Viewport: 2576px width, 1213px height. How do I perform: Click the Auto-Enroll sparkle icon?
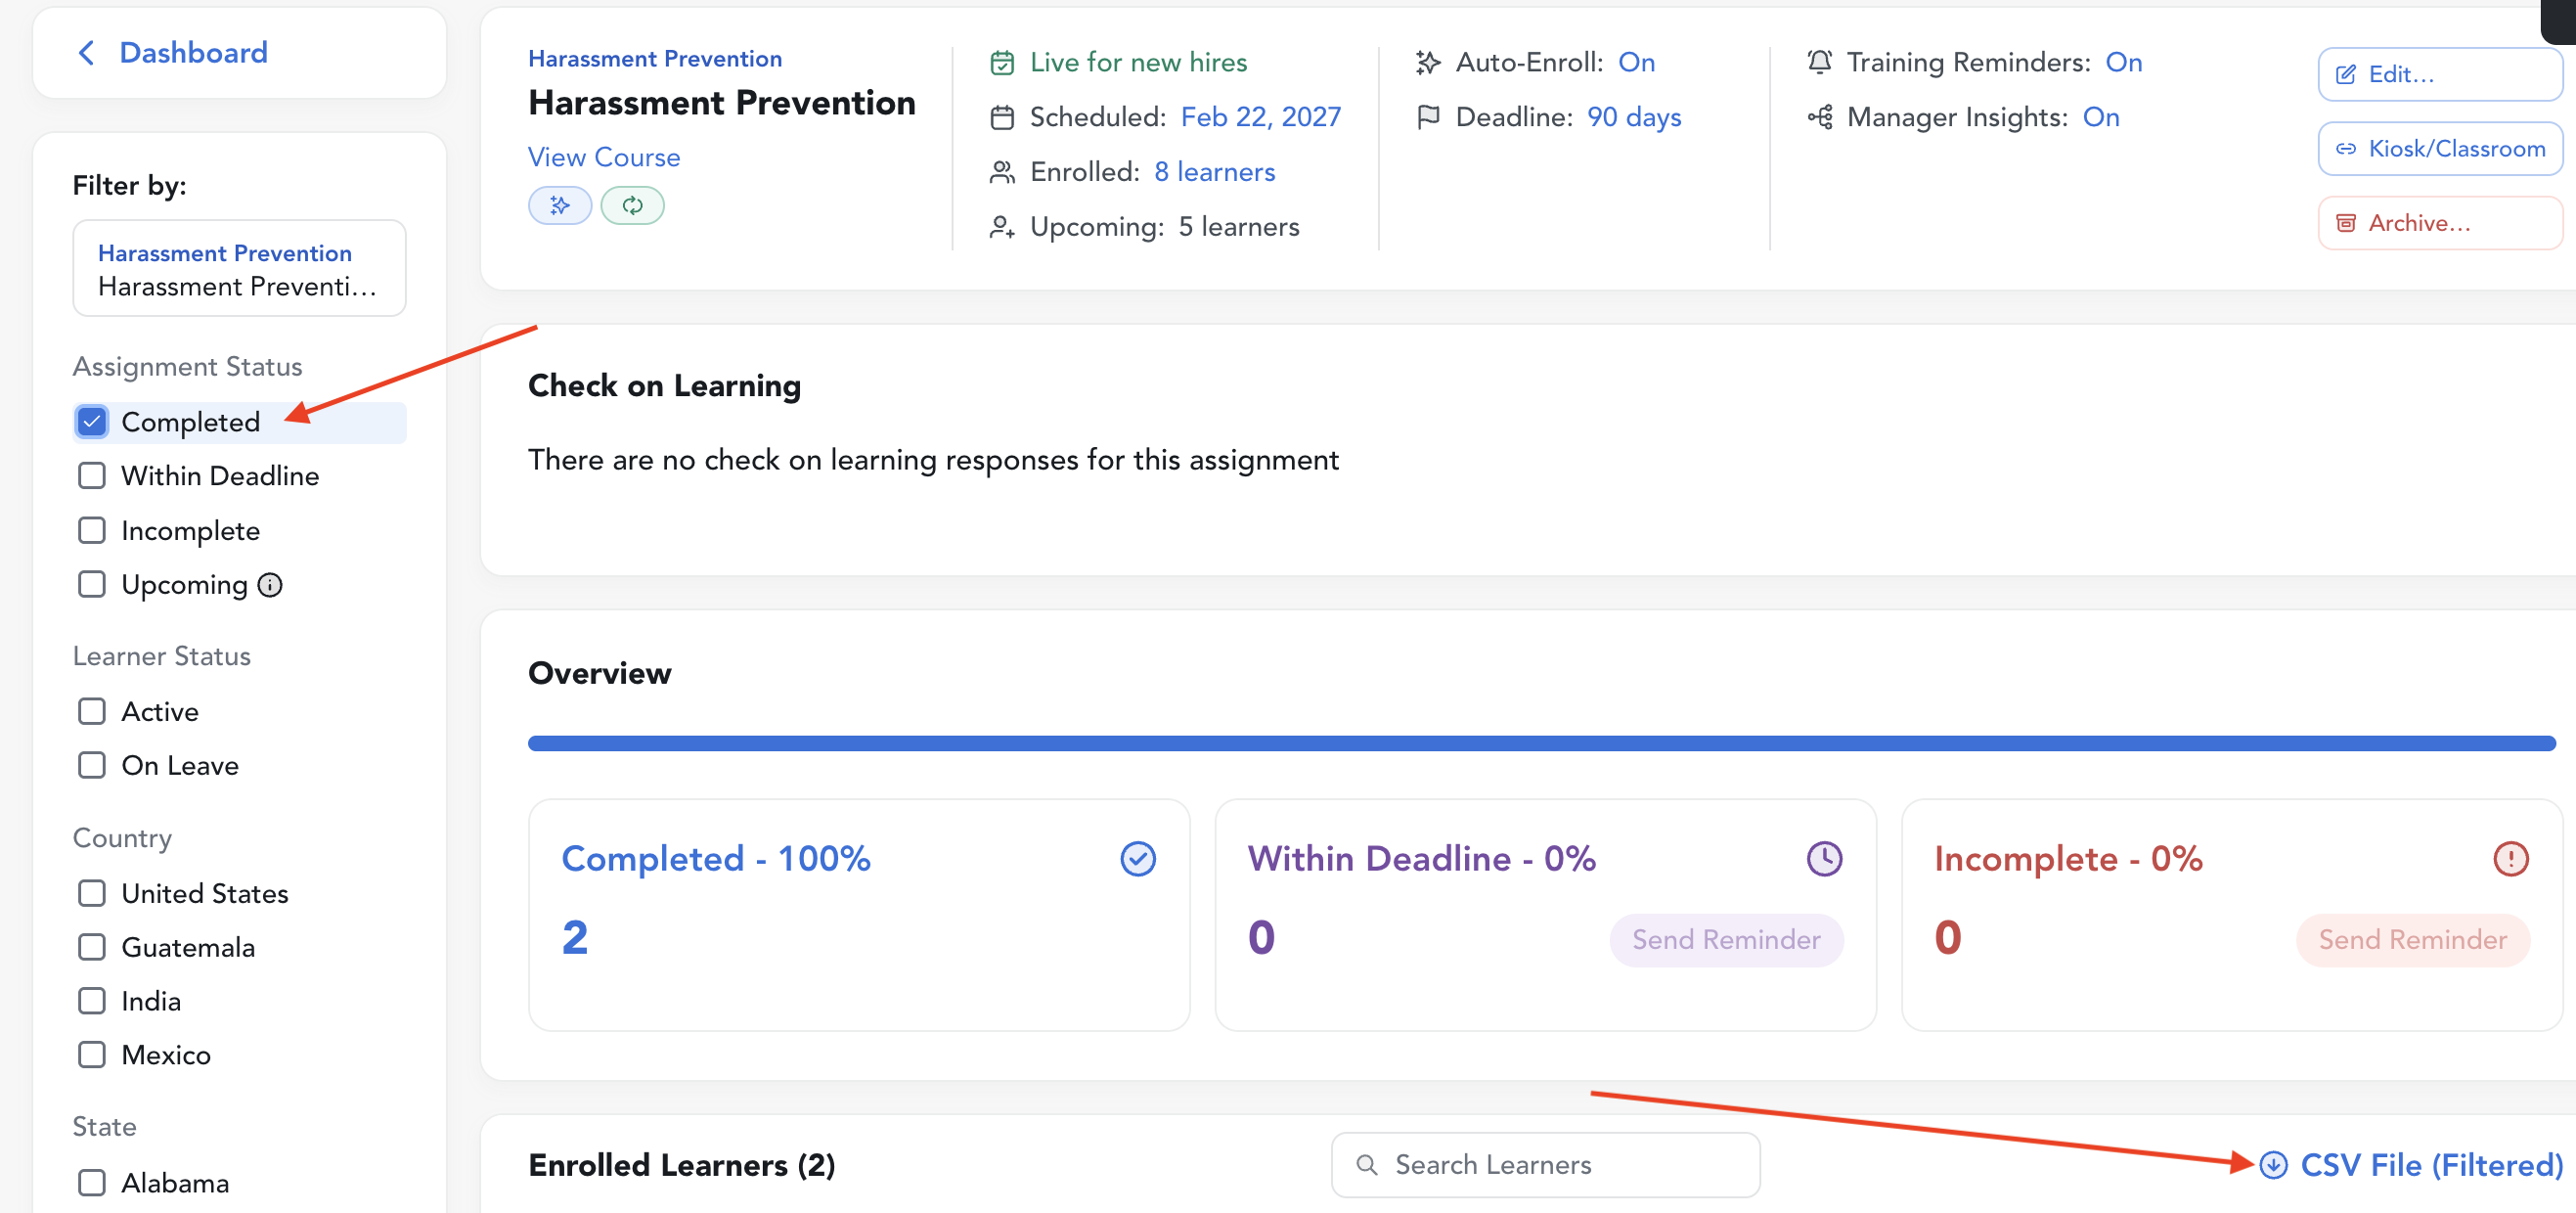(x=1428, y=63)
